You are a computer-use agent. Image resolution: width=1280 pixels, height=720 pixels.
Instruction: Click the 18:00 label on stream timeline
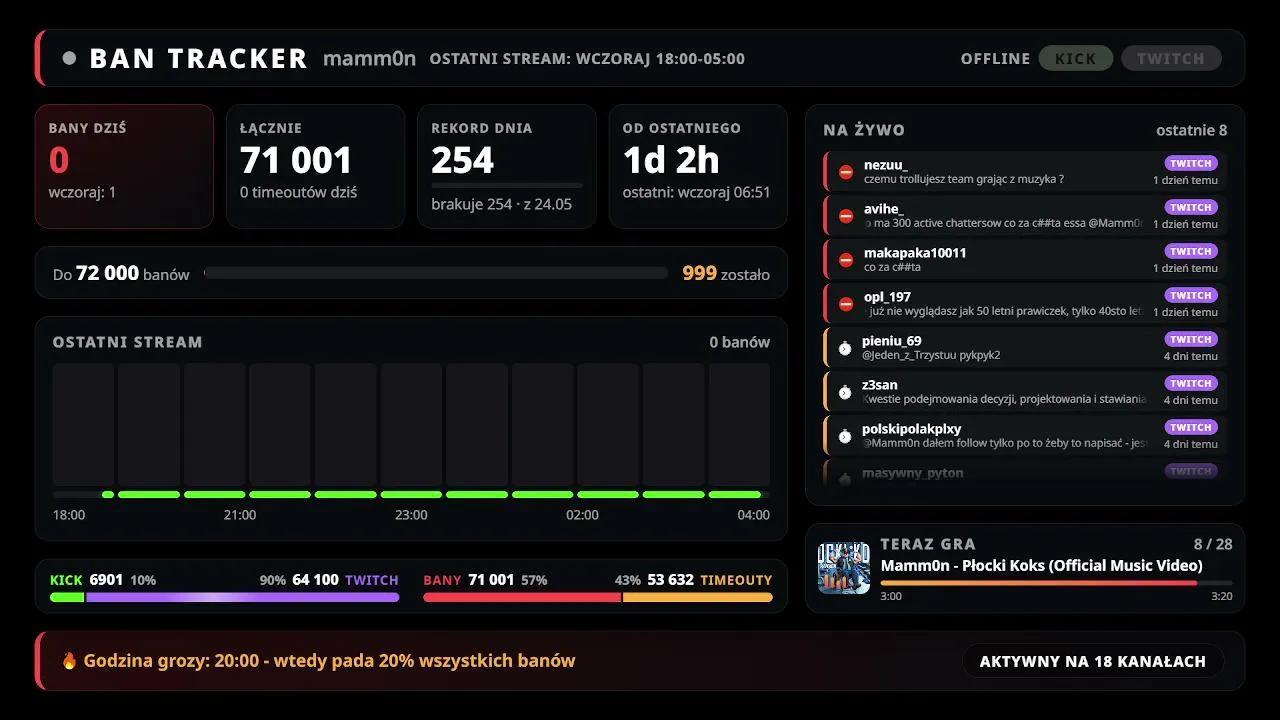click(69, 515)
